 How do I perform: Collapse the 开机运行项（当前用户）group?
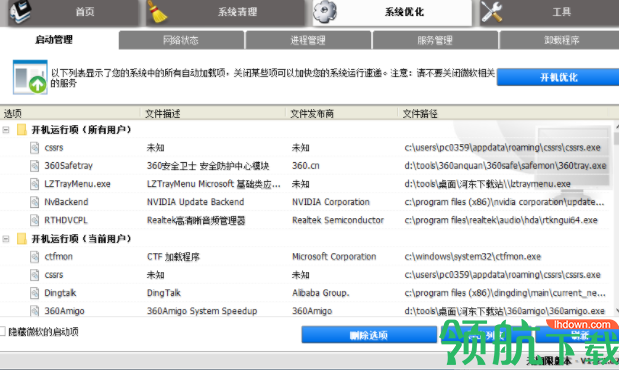coord(6,239)
